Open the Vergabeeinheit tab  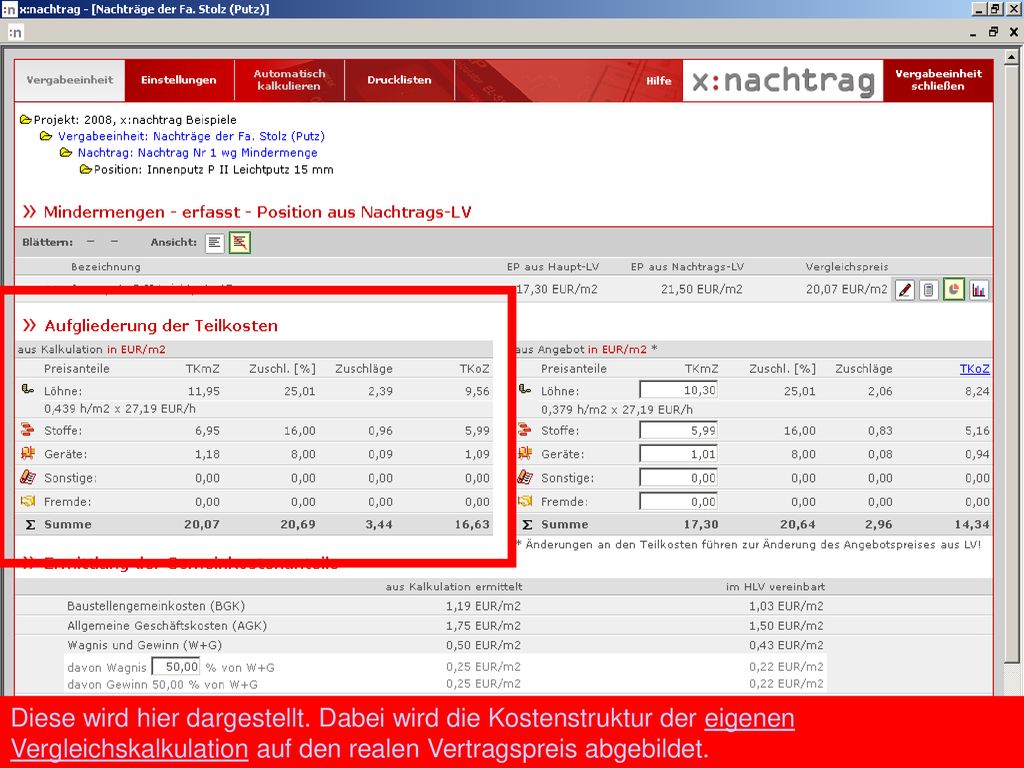click(x=70, y=80)
